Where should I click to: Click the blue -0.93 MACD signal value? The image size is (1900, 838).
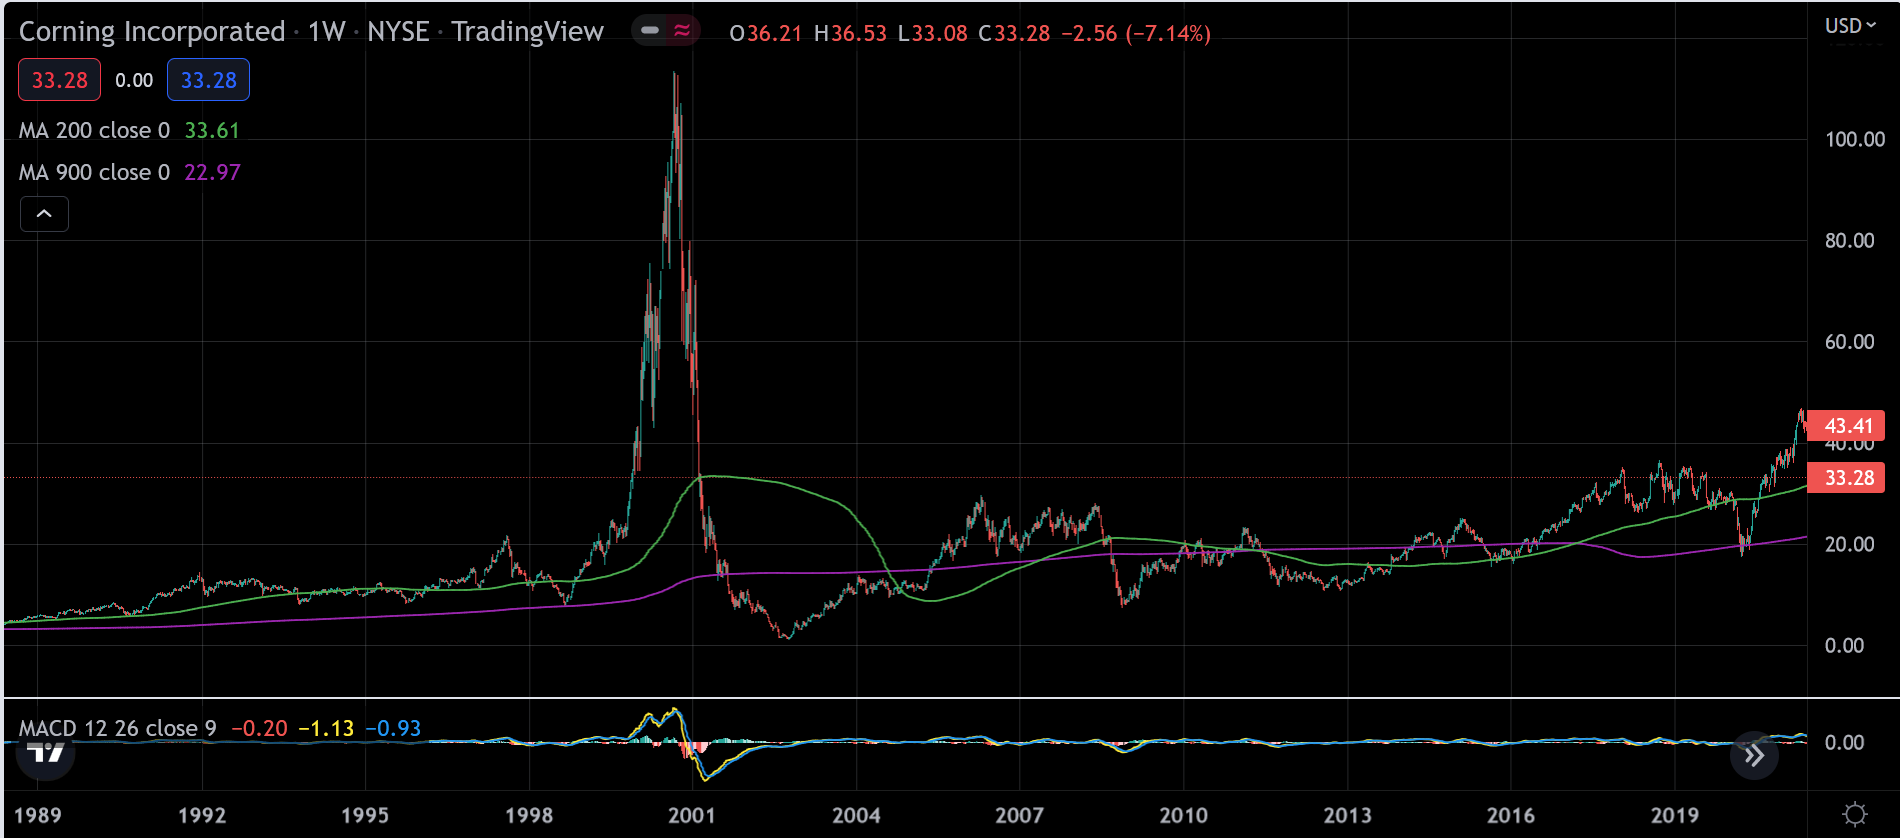(x=393, y=728)
